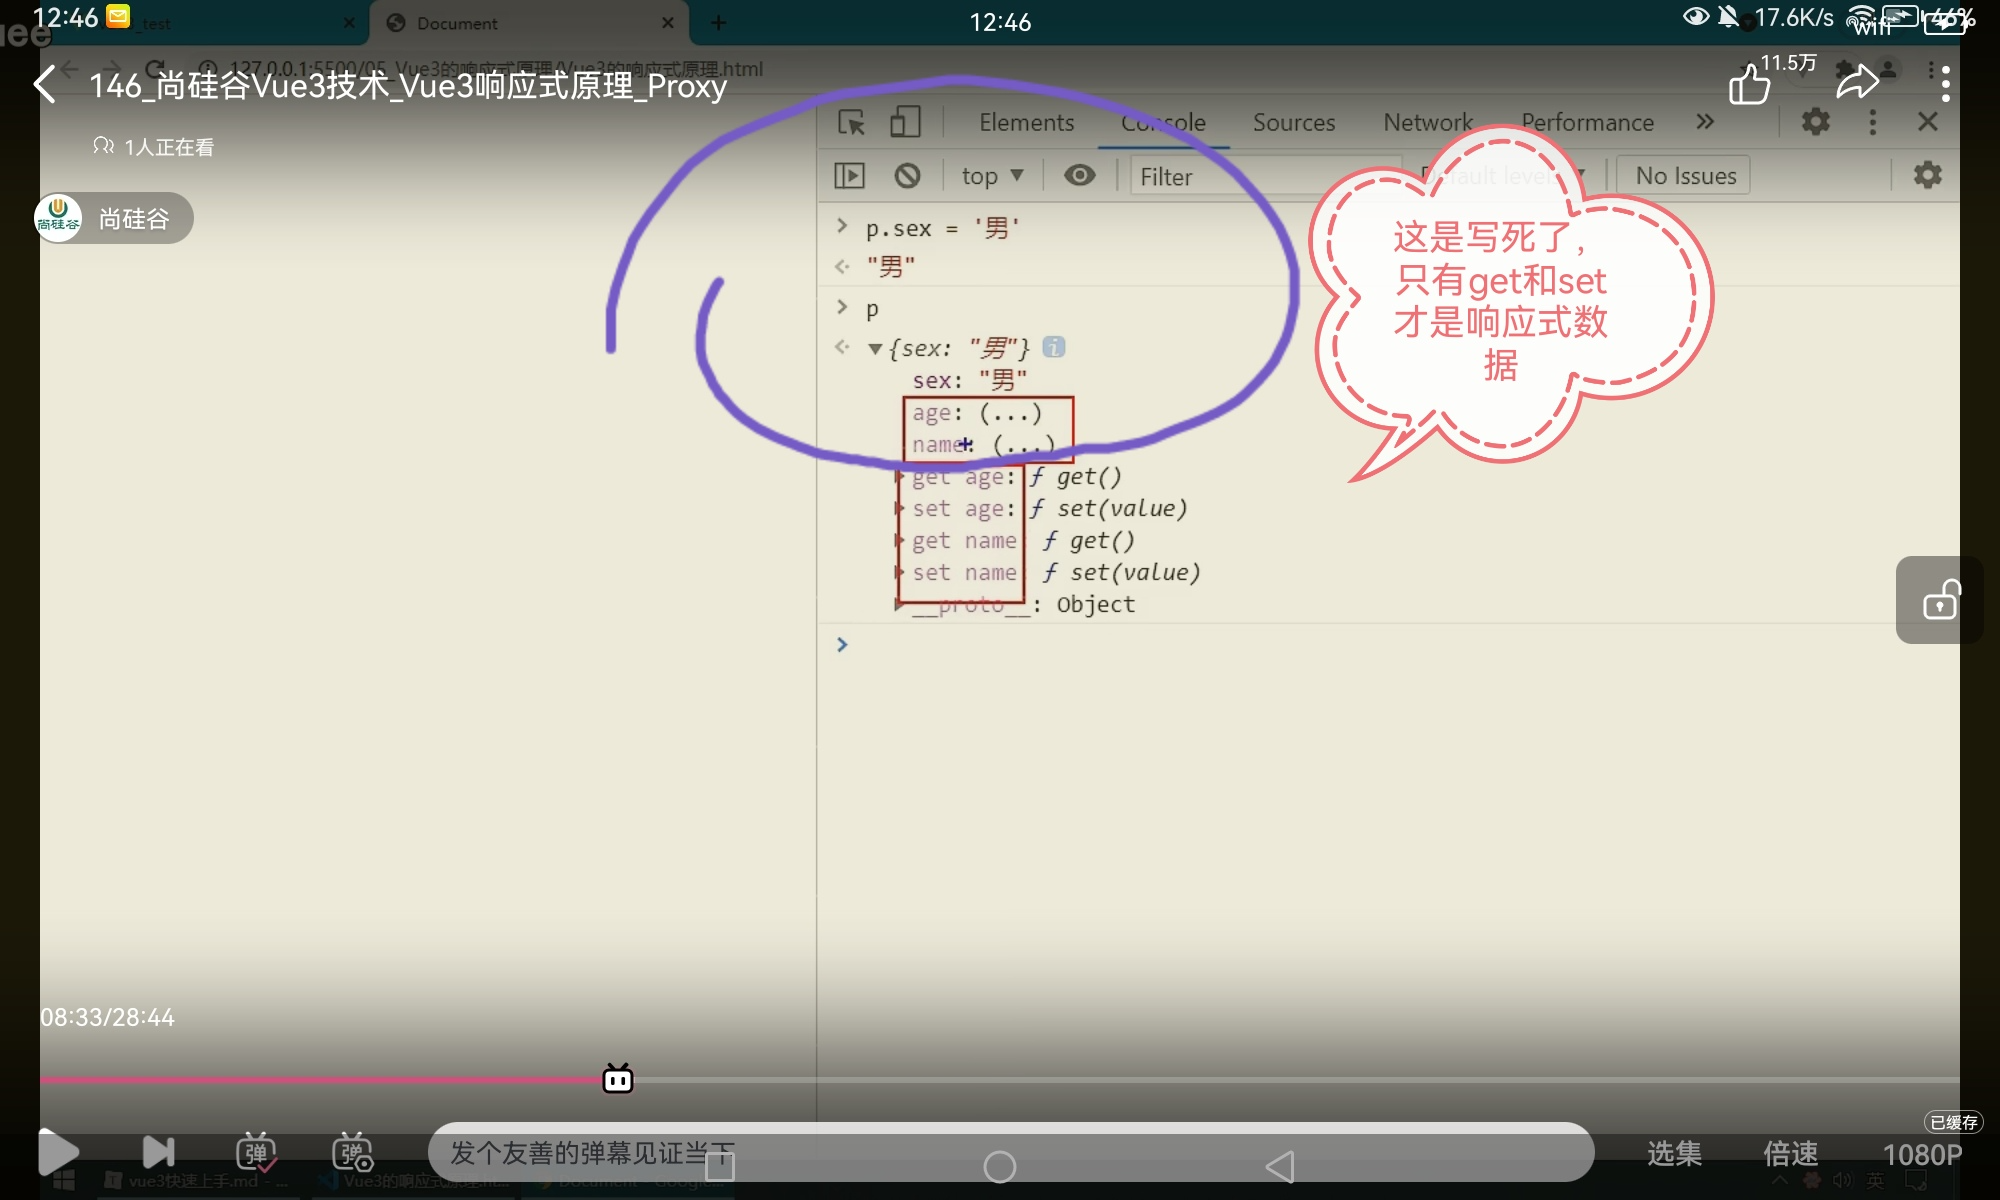Switch to the Network tab
2000x1200 pixels.
click(1427, 122)
